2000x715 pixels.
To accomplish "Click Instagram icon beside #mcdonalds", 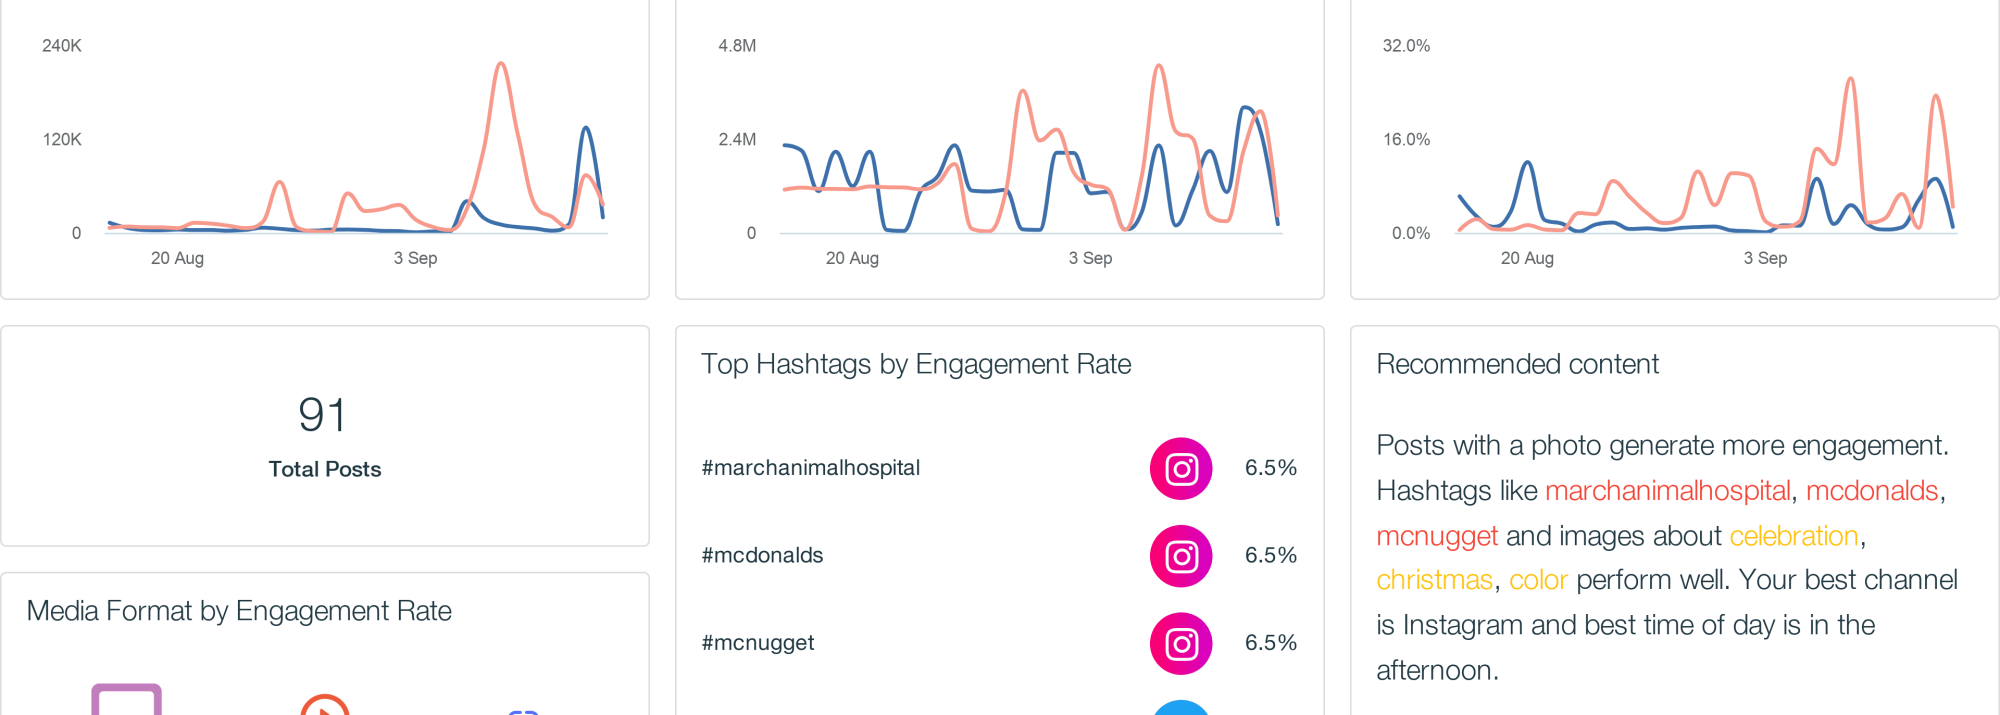I will (x=1181, y=556).
